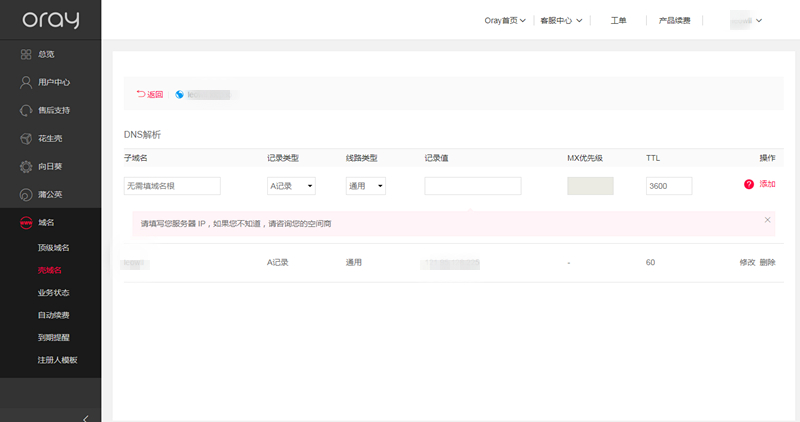This screenshot has width=800, height=422.
Task: Open the 记录类型 A记录 dropdown
Action: pyautogui.click(x=291, y=186)
